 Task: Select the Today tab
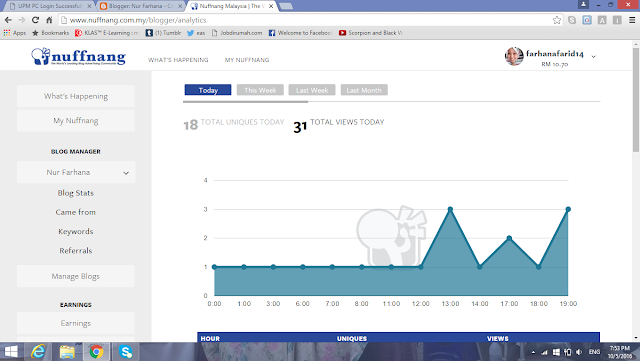(x=208, y=90)
